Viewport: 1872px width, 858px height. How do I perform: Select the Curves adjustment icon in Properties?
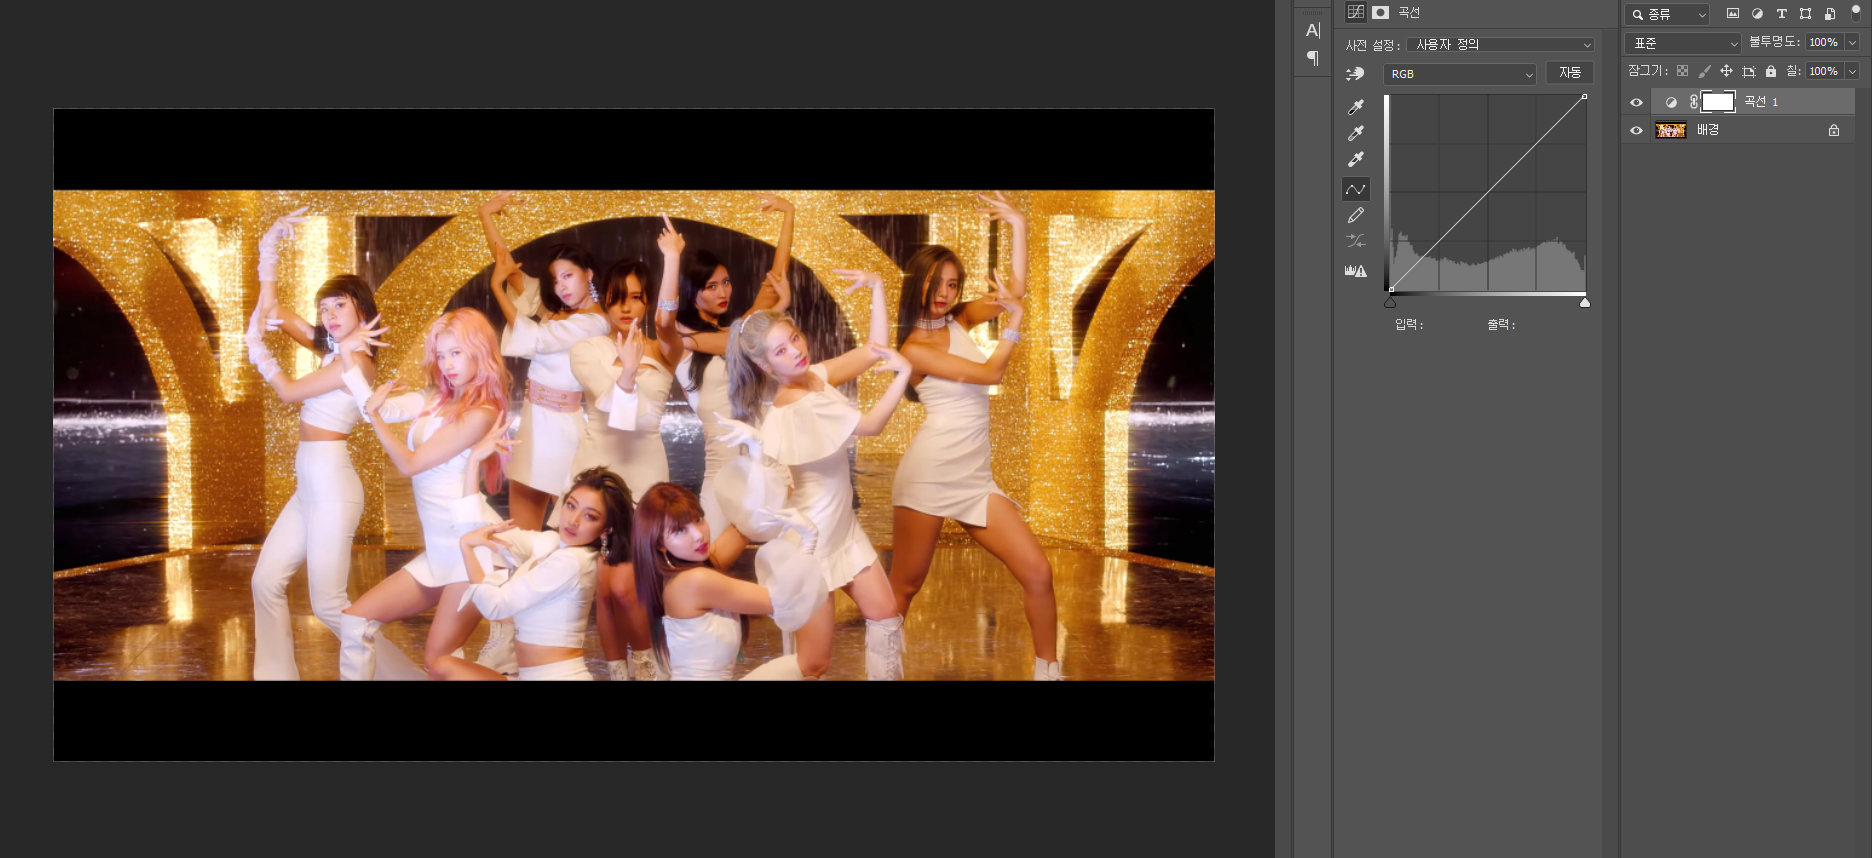coord(1355,12)
